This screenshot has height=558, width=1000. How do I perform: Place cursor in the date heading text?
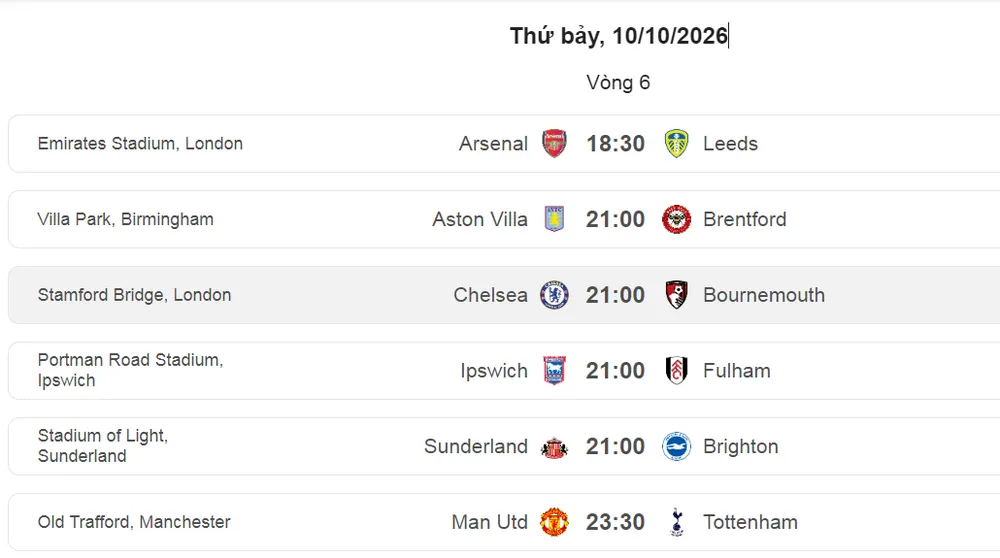(x=619, y=36)
